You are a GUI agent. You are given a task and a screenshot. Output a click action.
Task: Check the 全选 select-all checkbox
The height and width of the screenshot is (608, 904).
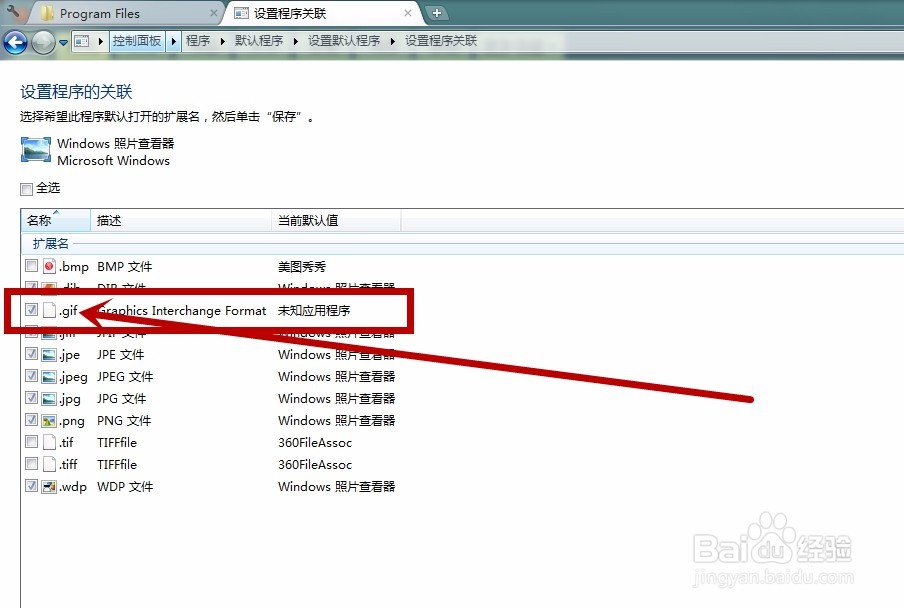(x=26, y=188)
